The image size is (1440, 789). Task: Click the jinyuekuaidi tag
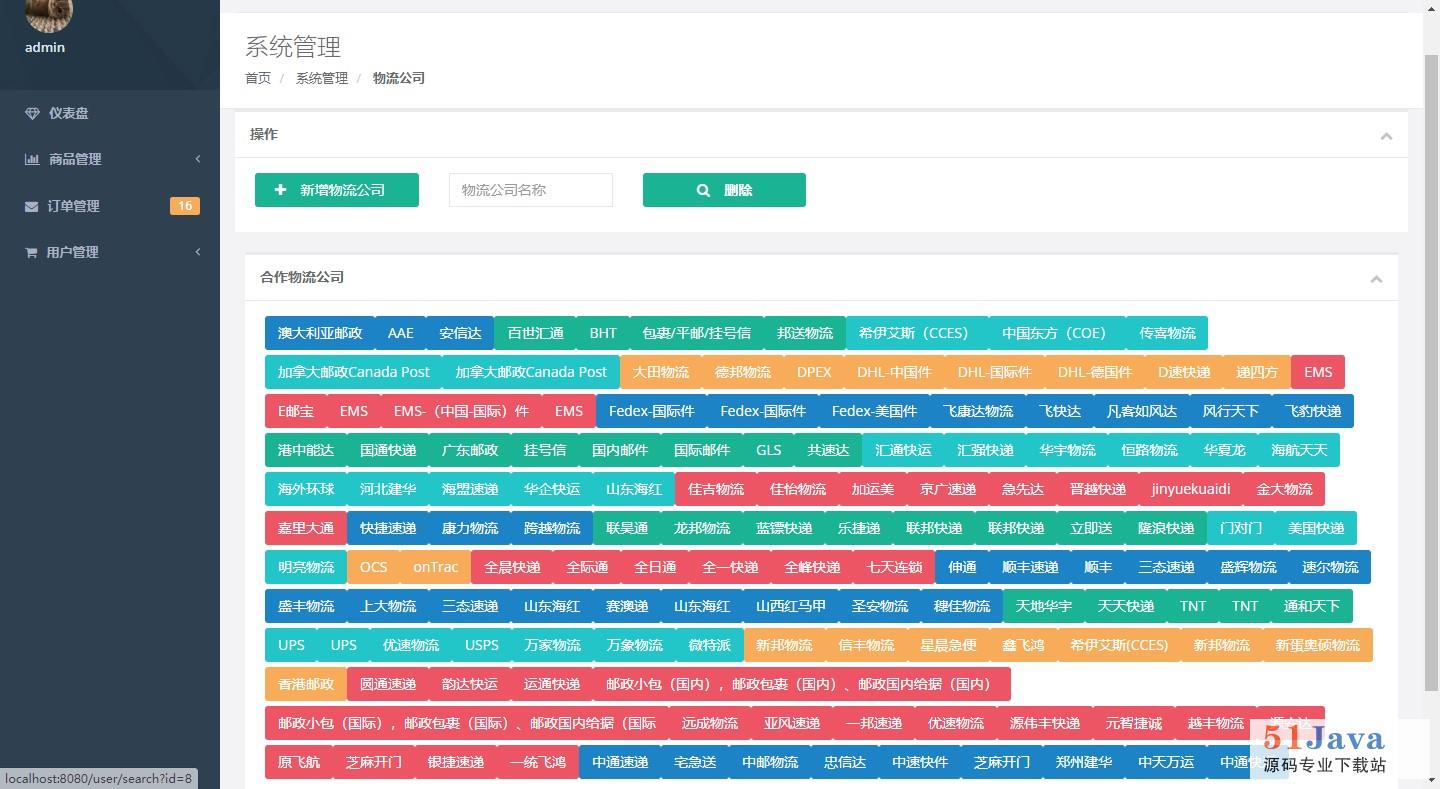click(1191, 489)
